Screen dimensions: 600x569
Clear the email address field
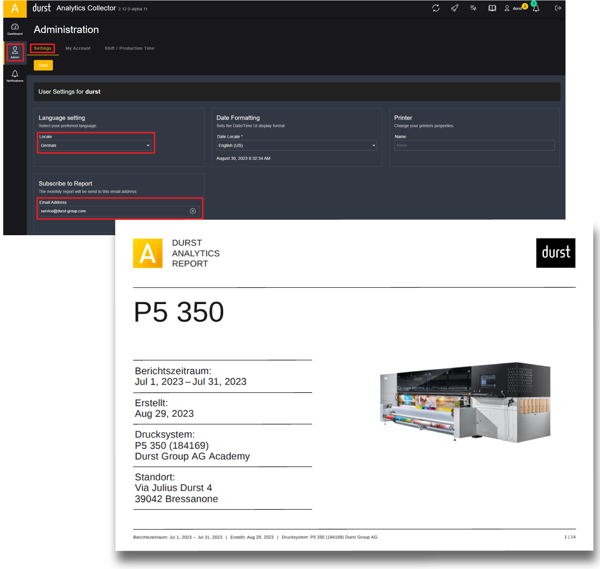(x=193, y=211)
